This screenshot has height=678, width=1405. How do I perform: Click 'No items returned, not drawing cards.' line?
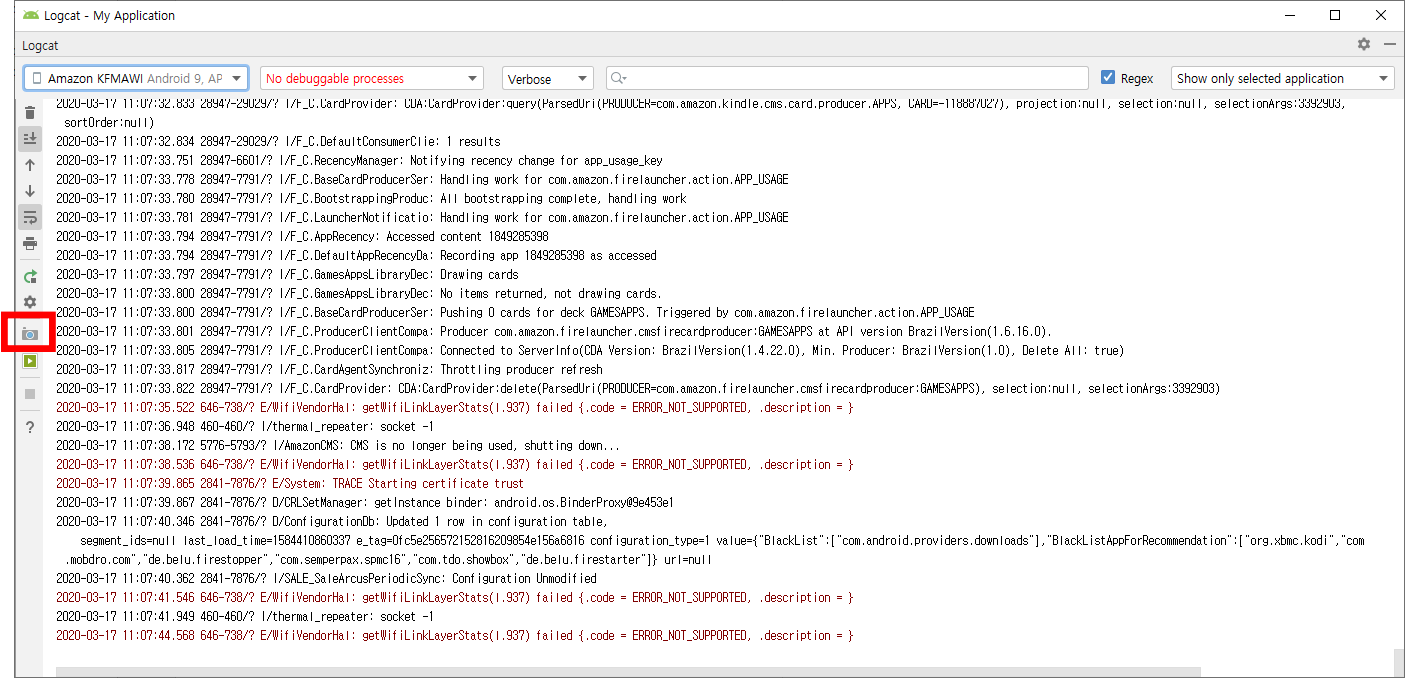coord(359,293)
